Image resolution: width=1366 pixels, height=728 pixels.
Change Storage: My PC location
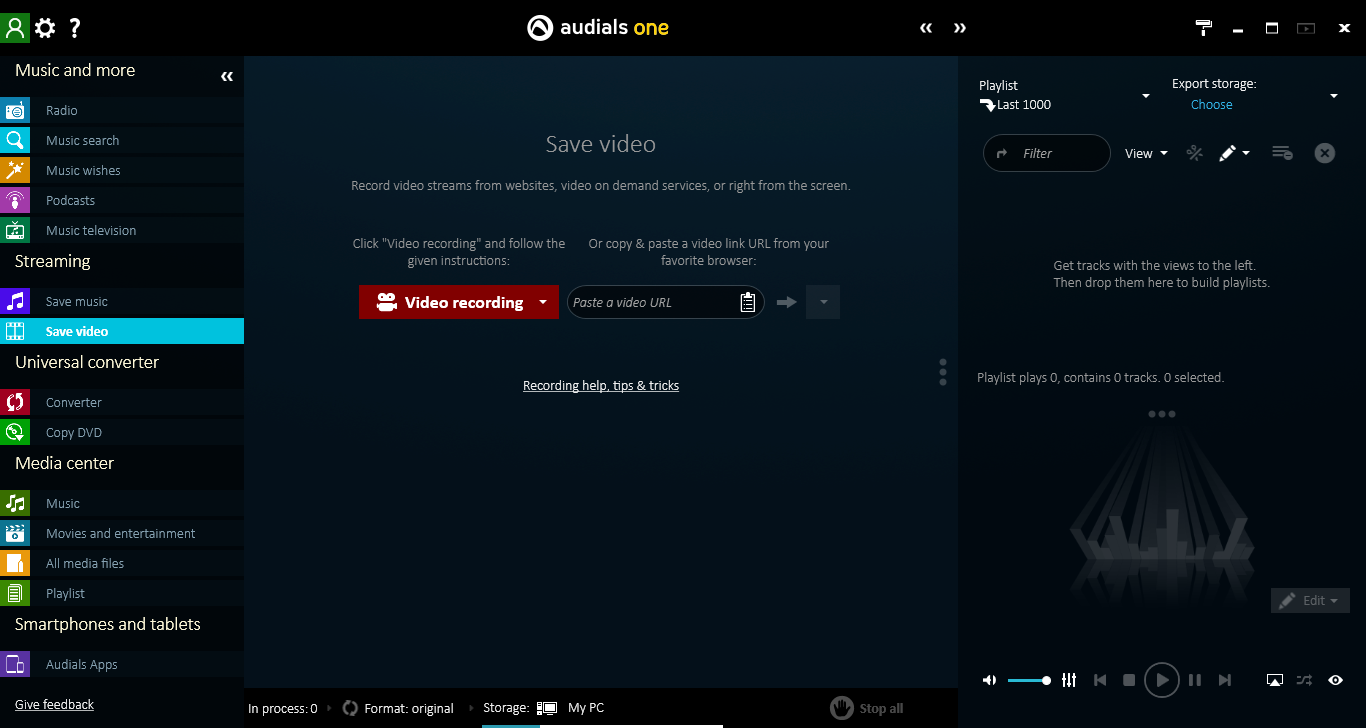click(543, 708)
